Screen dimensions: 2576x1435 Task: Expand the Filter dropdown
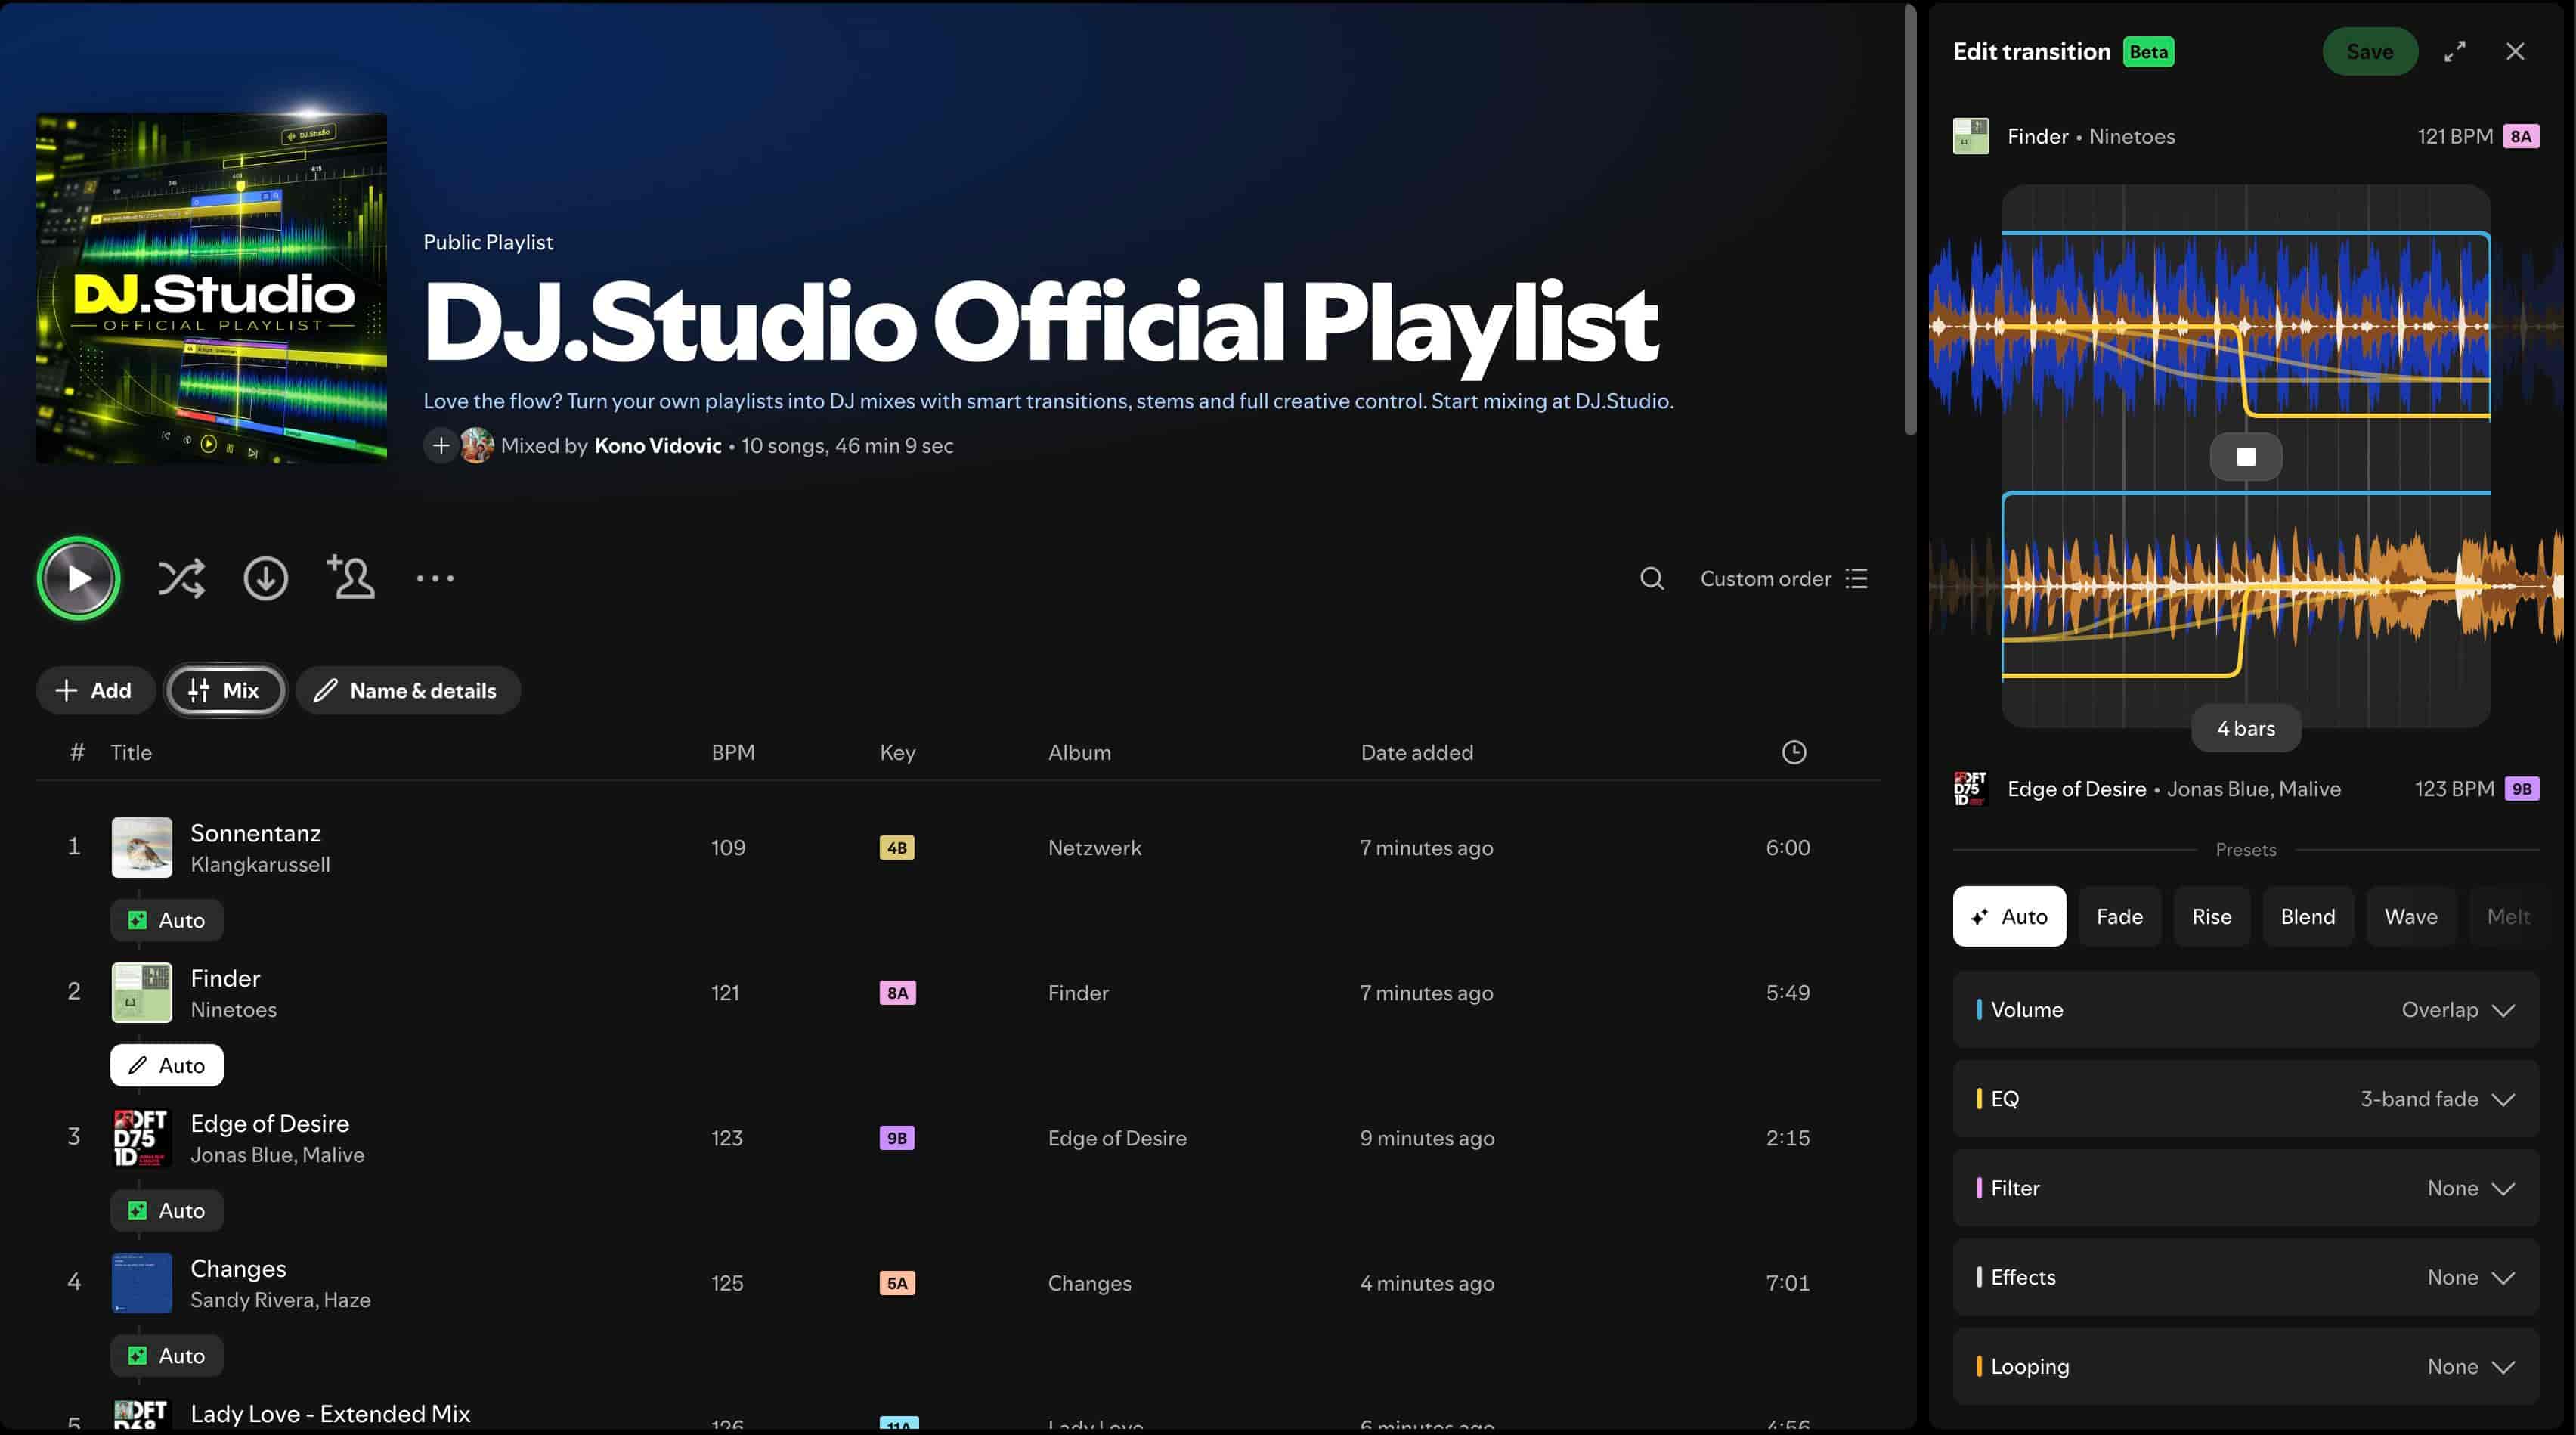[x=2245, y=1188]
